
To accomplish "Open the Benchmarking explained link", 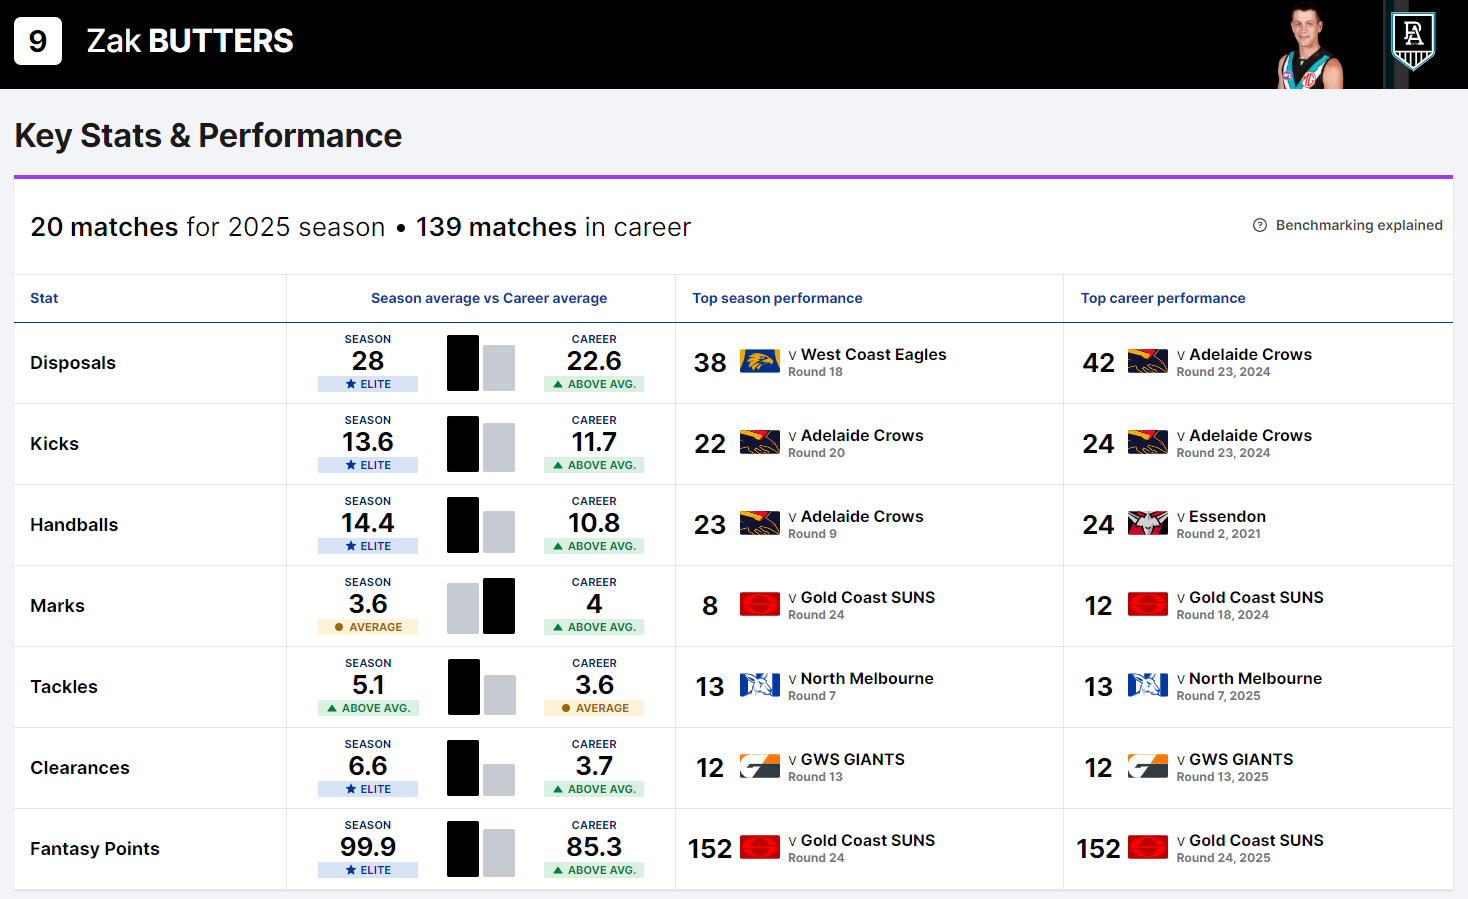I will pos(1358,225).
